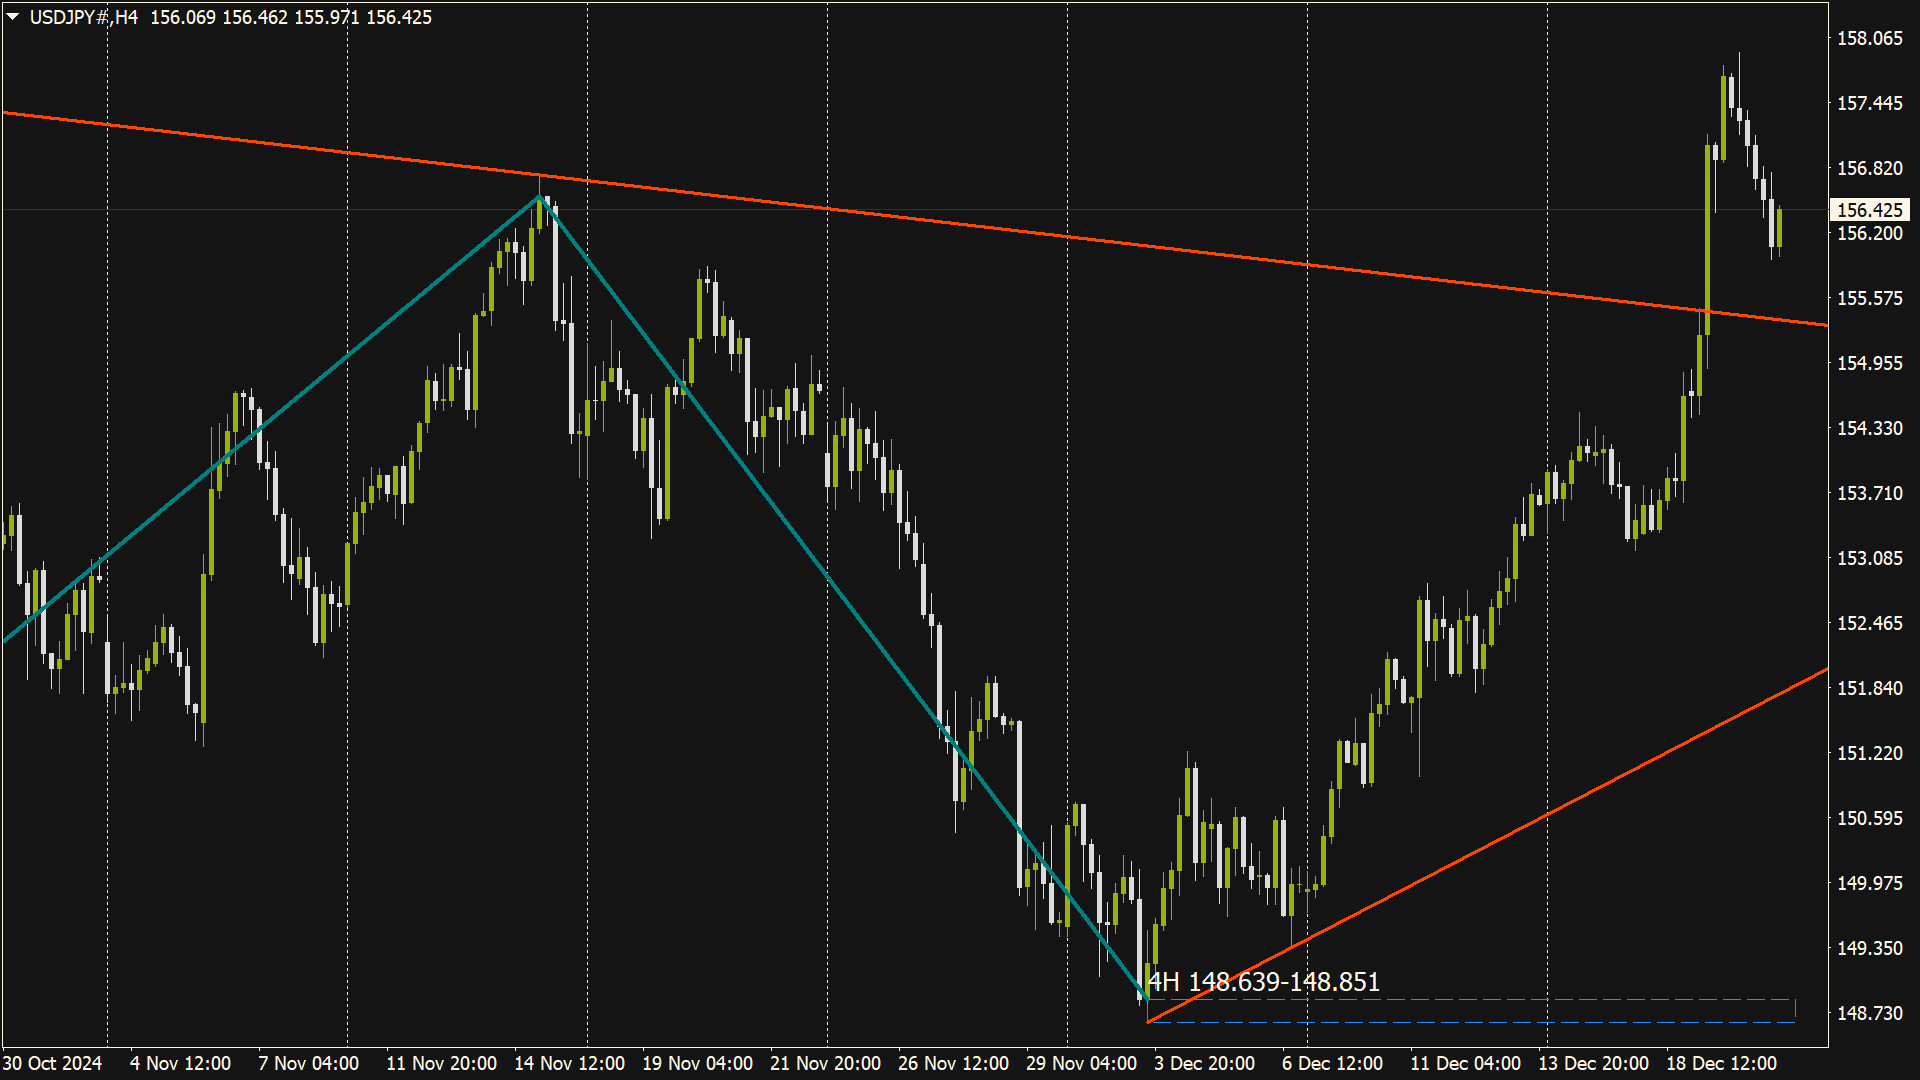The height and width of the screenshot is (1080, 1920).
Task: Select the 151.220 price axis label
Action: pyautogui.click(x=1869, y=753)
